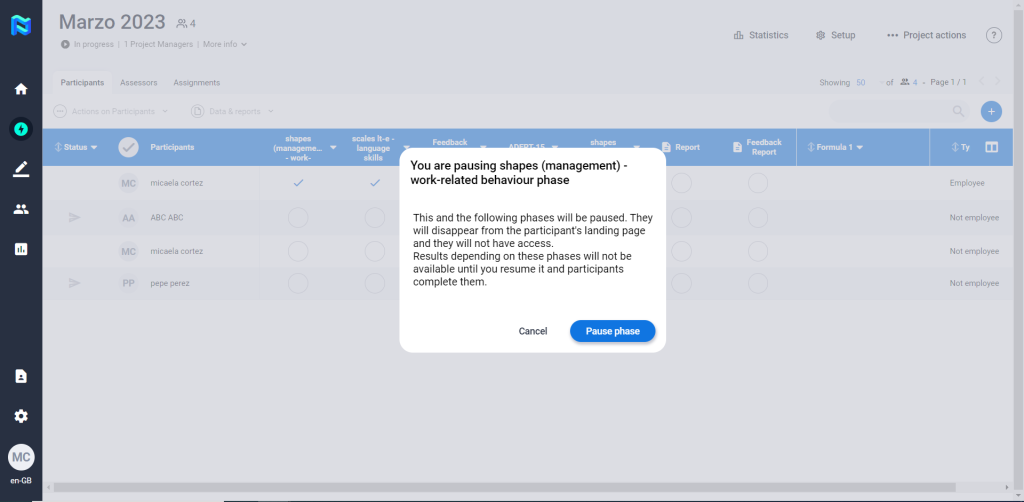This screenshot has height=502, width=1024.
Task: Click the horizontal scrollbar at bottom
Action: tap(500, 487)
